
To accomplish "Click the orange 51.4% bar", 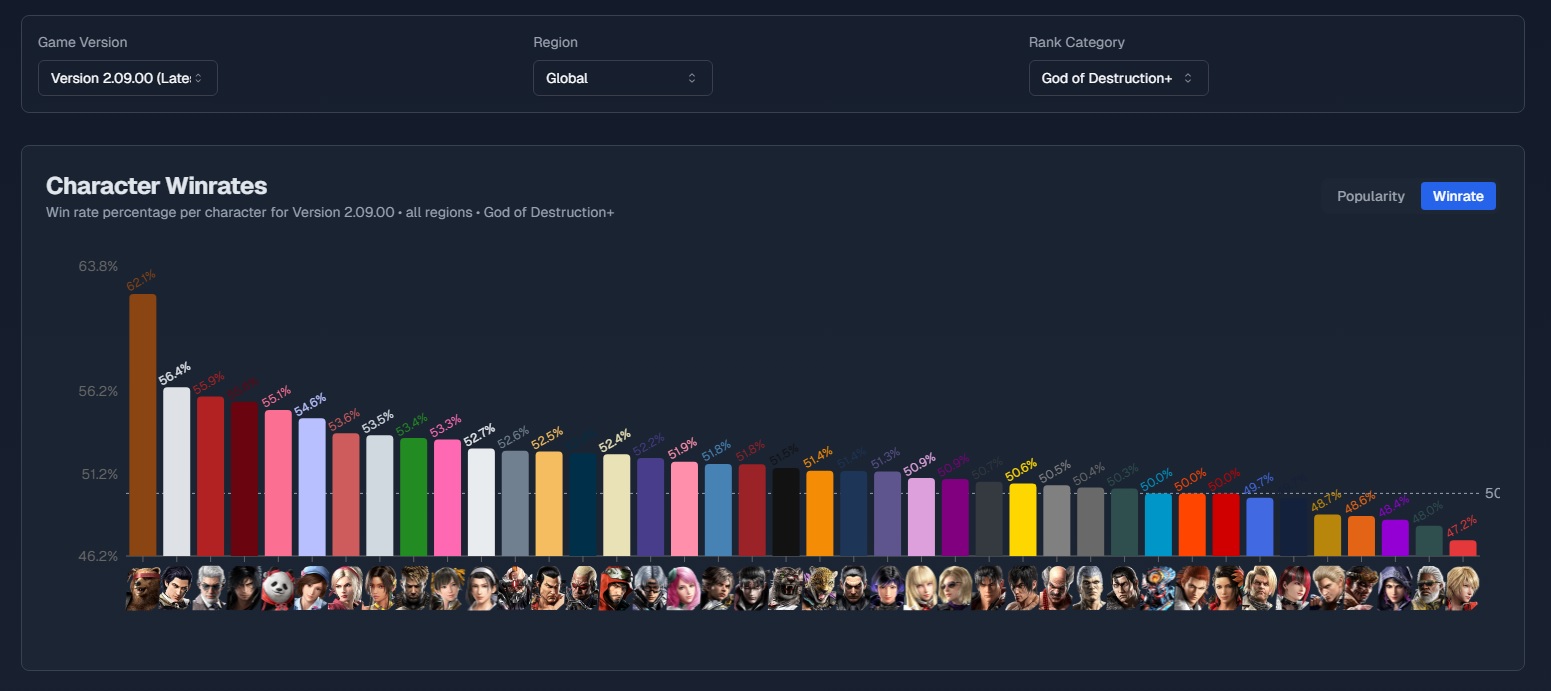I will pyautogui.click(x=819, y=513).
